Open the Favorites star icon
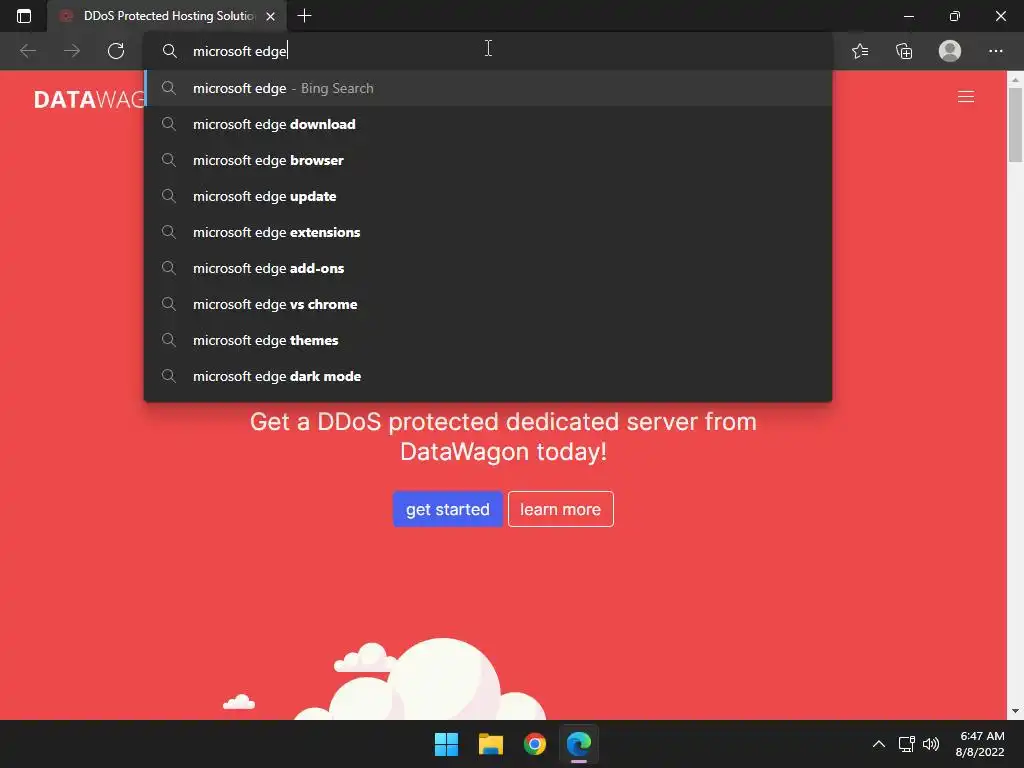 pos(860,51)
